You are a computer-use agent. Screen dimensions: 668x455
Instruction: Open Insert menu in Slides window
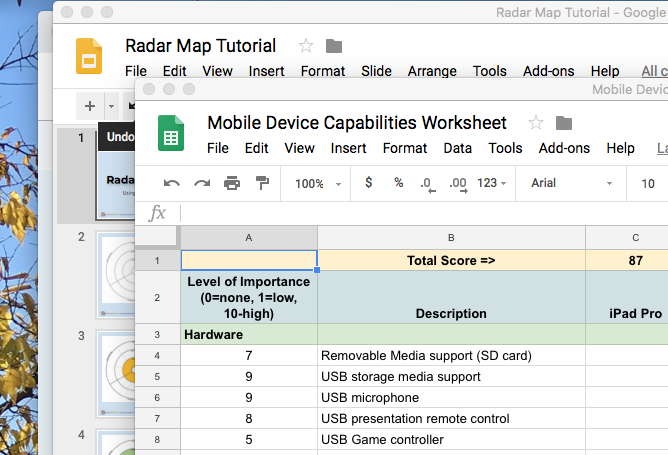[266, 71]
